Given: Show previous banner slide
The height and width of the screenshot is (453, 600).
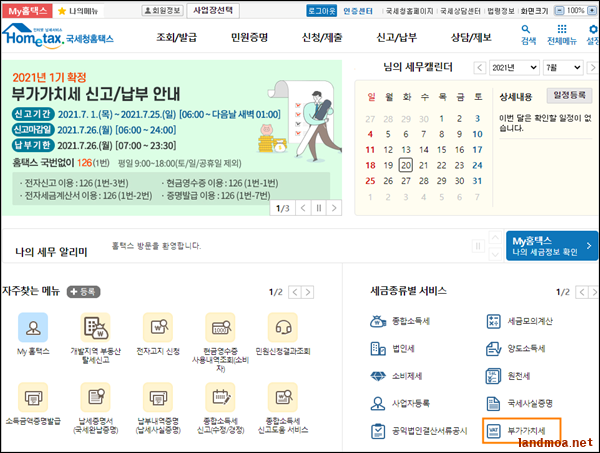Looking at the screenshot, I should (x=303, y=208).
